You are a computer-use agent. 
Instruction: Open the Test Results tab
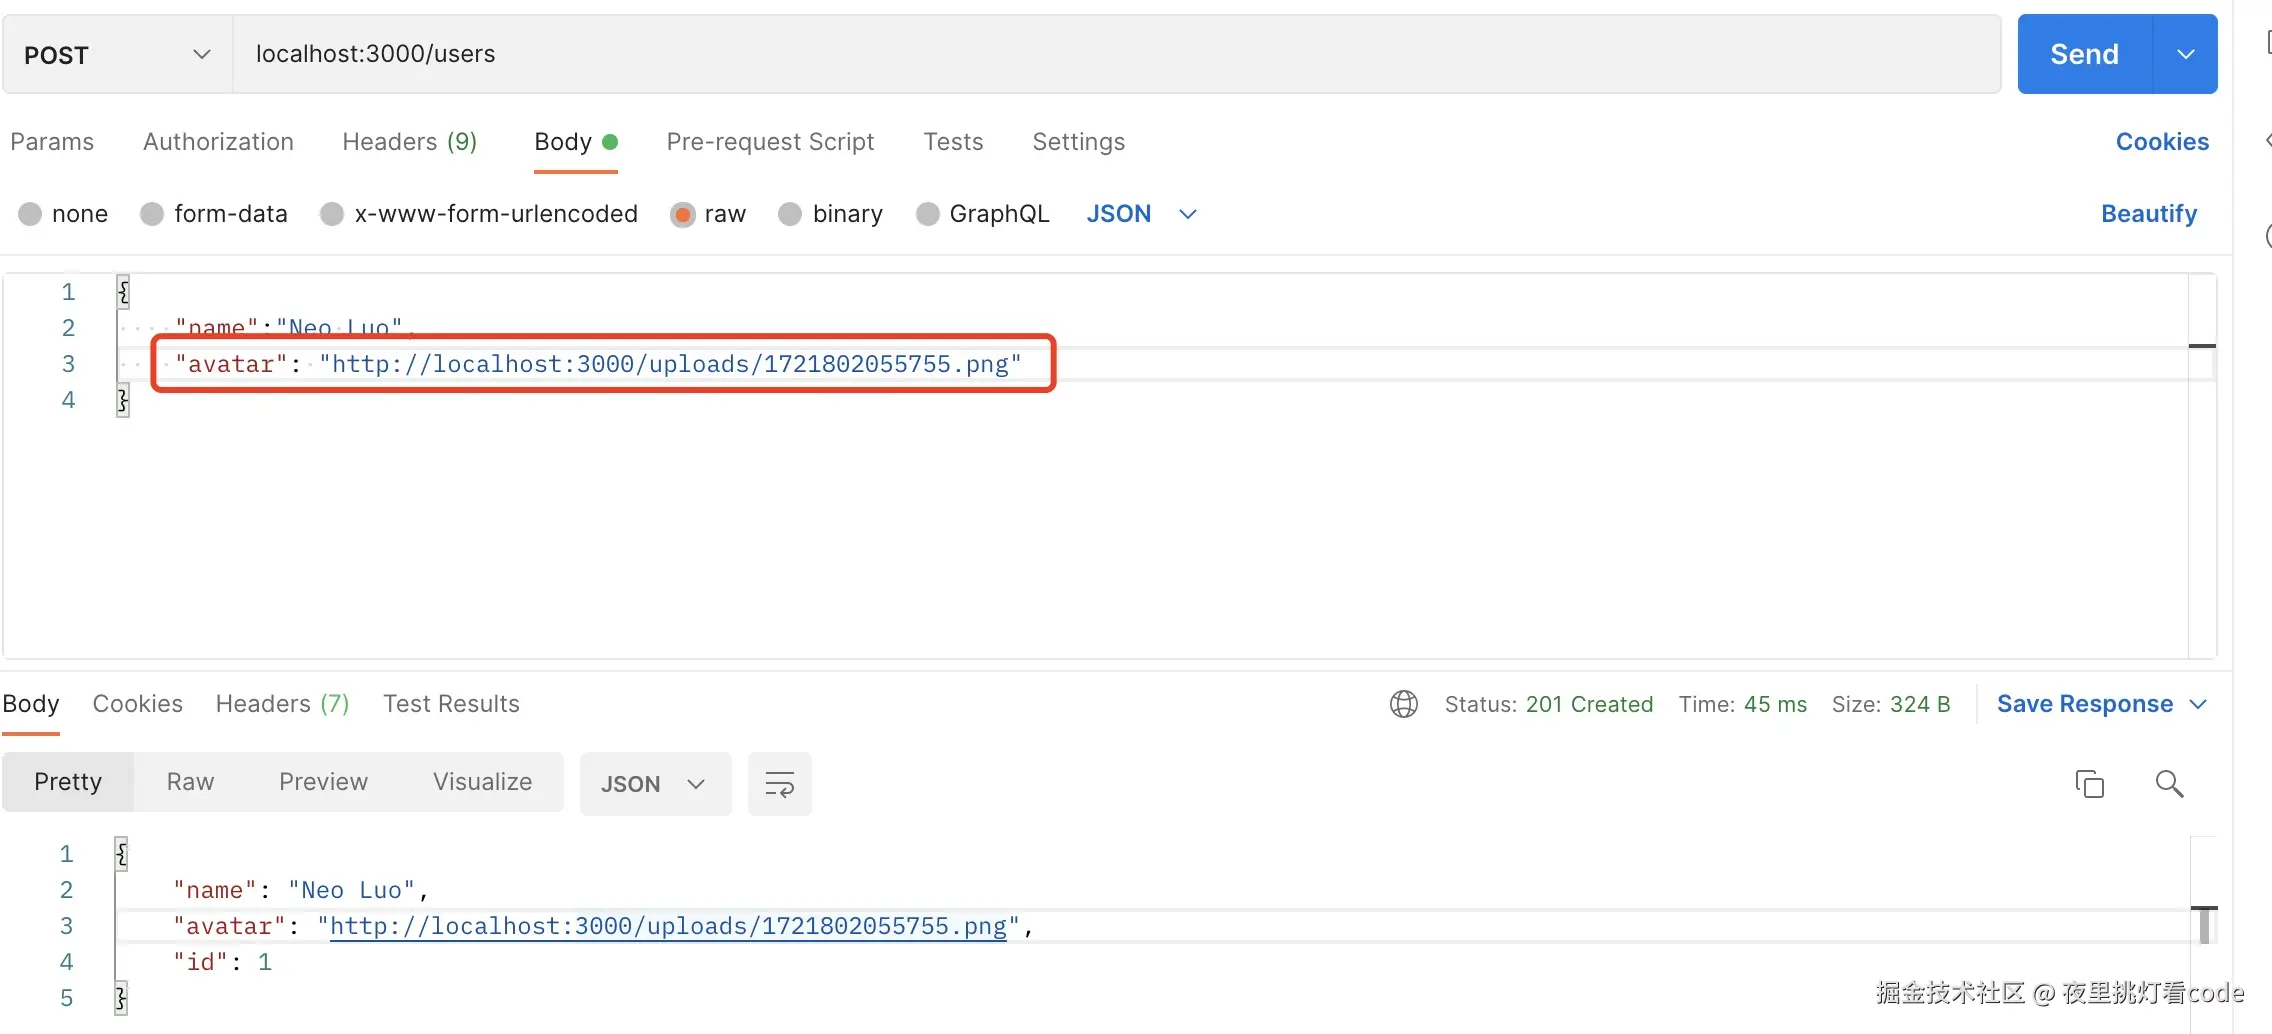pos(451,704)
